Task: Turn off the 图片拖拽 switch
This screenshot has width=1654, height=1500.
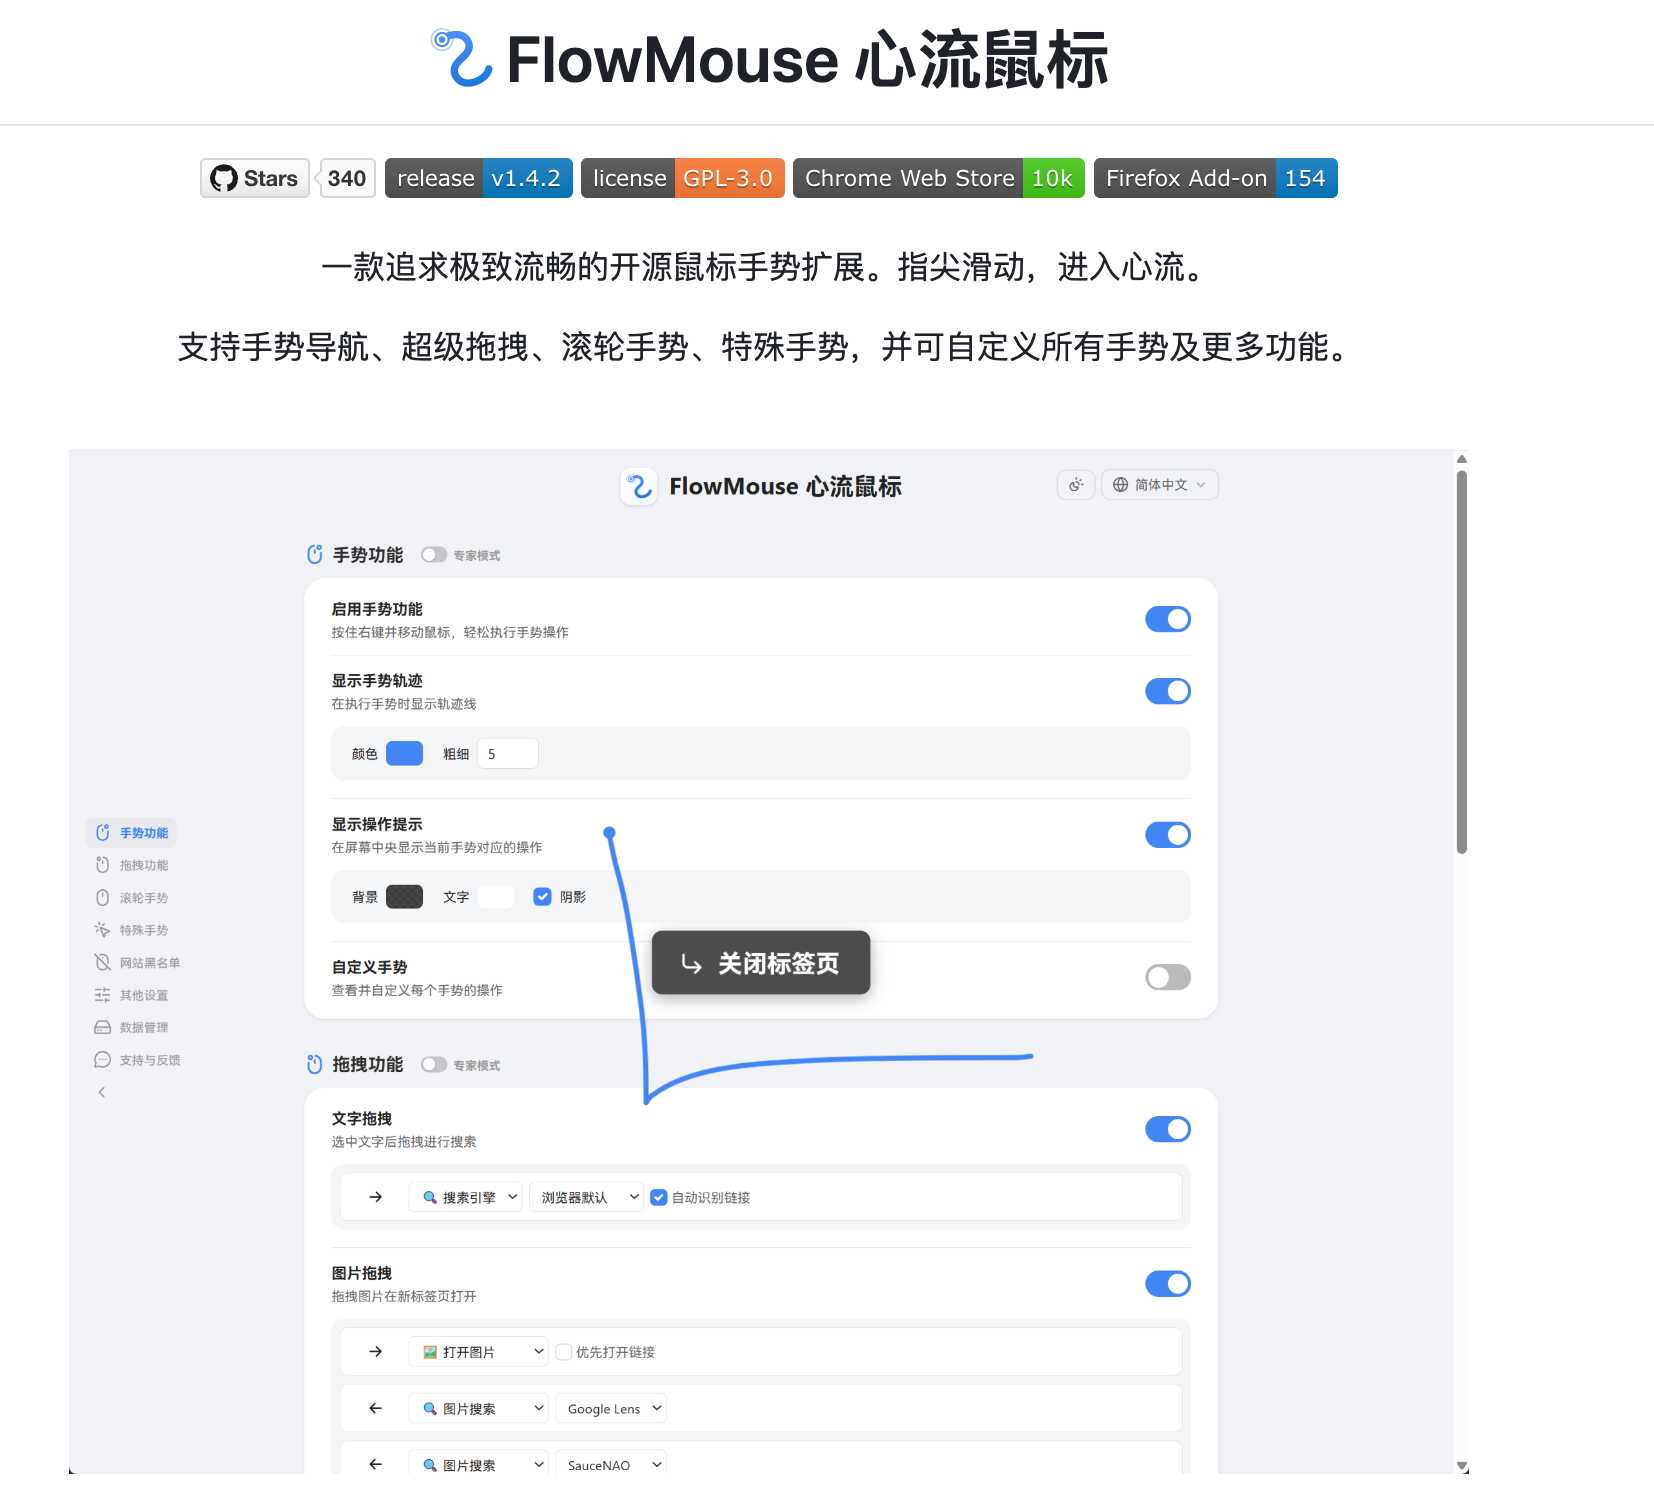Action: click(1168, 1284)
